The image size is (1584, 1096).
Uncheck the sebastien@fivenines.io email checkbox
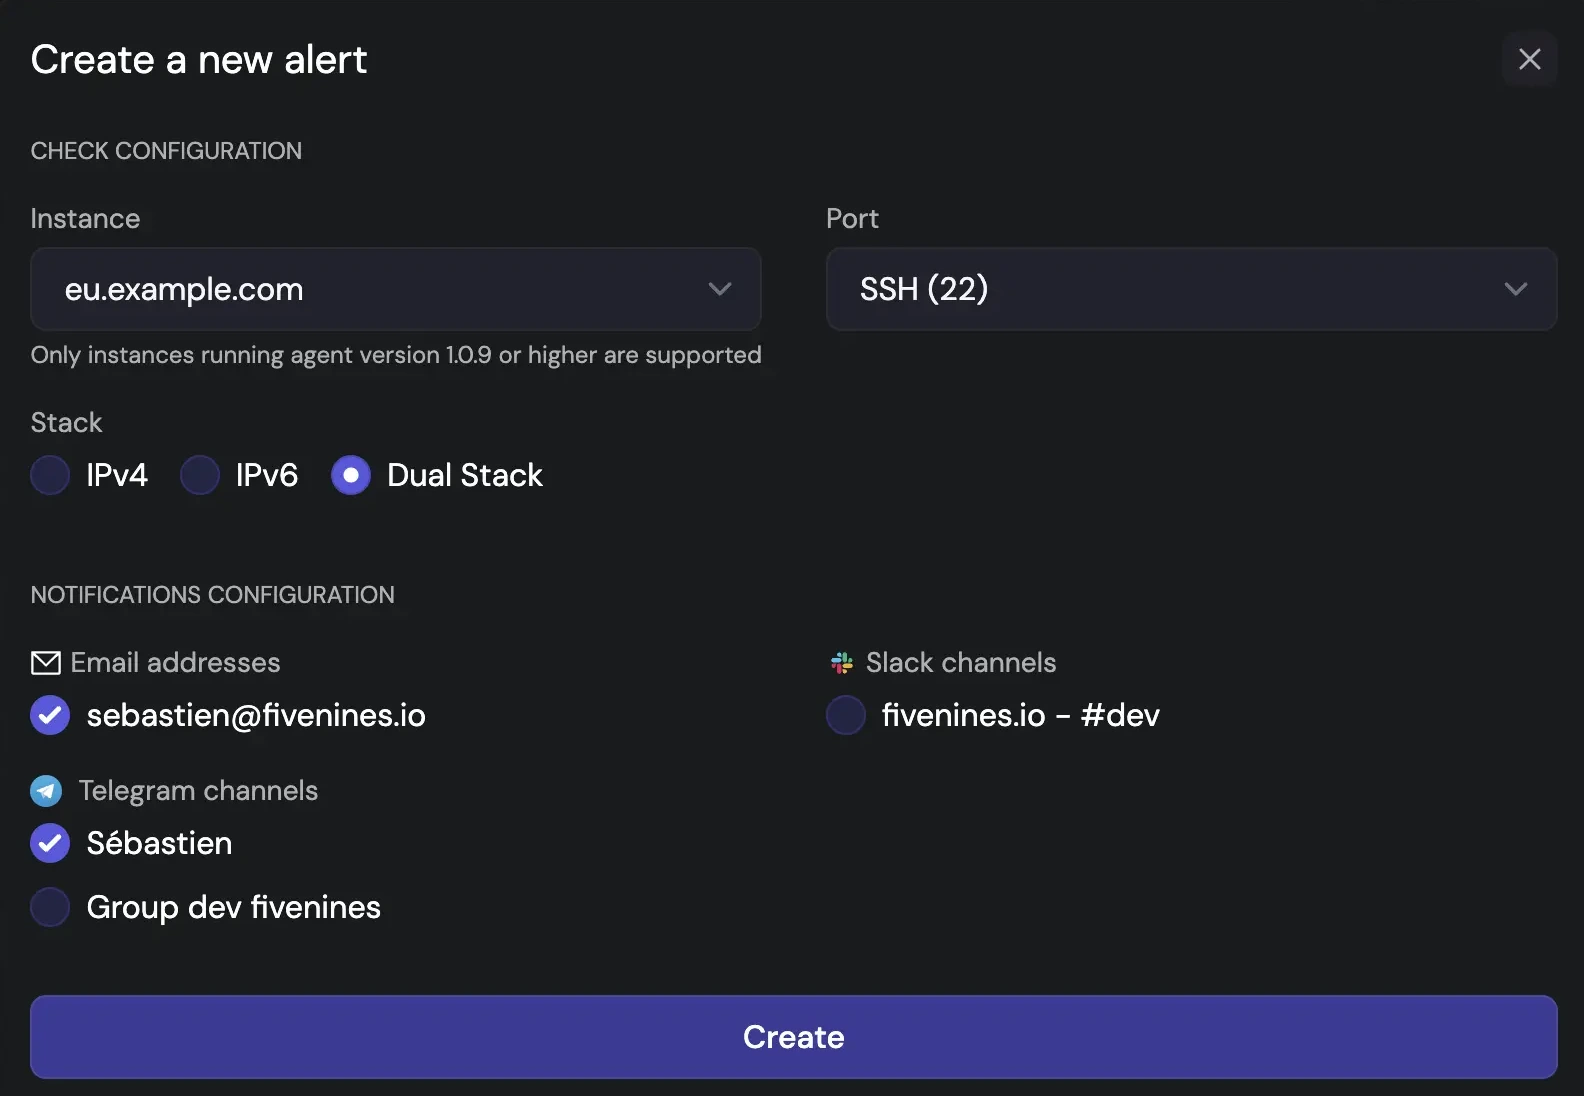click(x=50, y=715)
